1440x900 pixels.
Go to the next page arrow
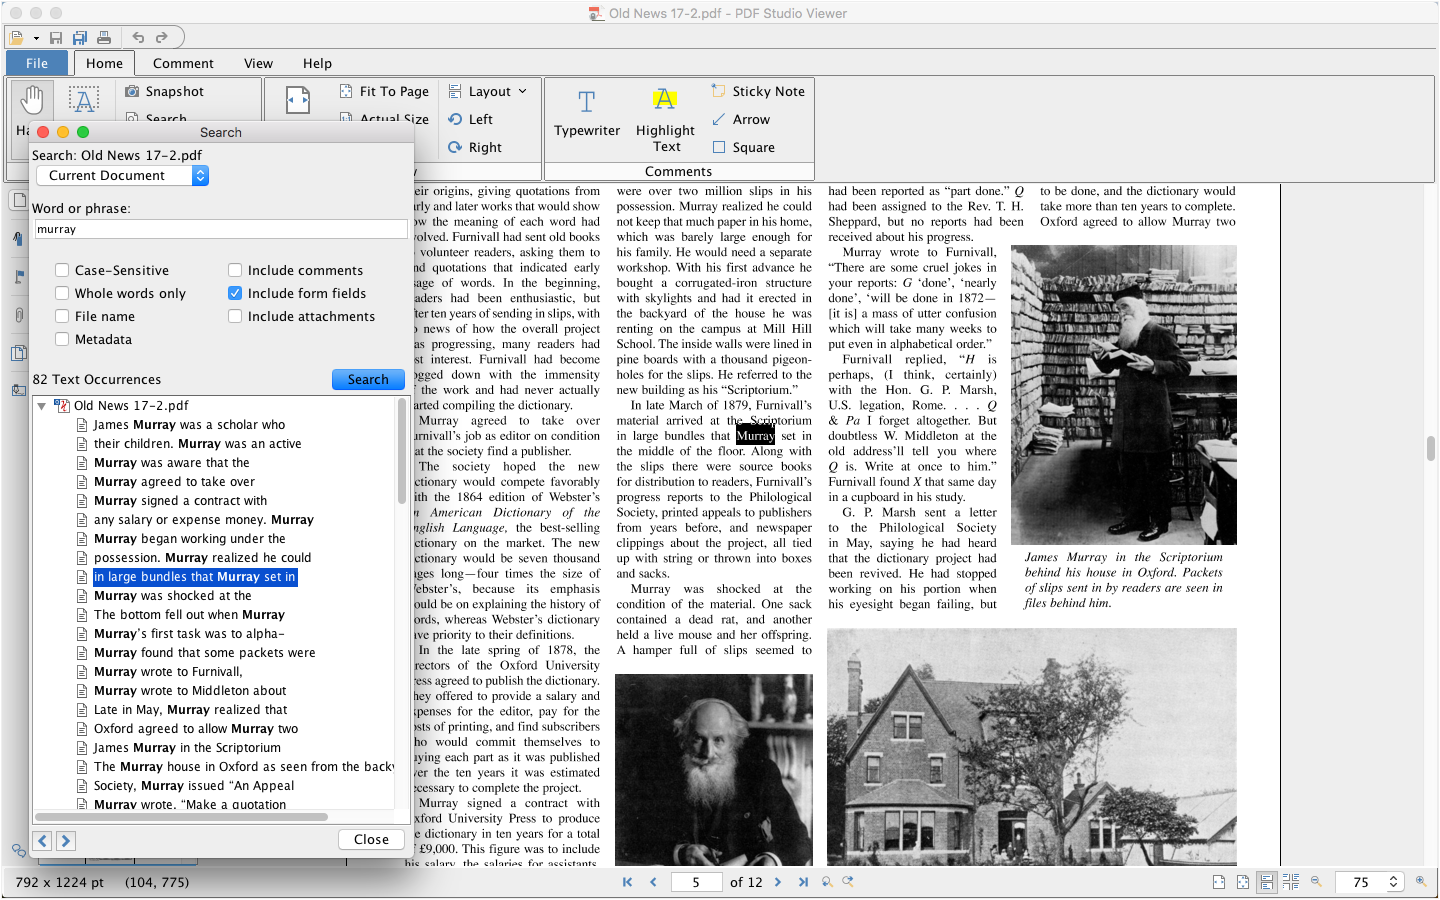[778, 882]
